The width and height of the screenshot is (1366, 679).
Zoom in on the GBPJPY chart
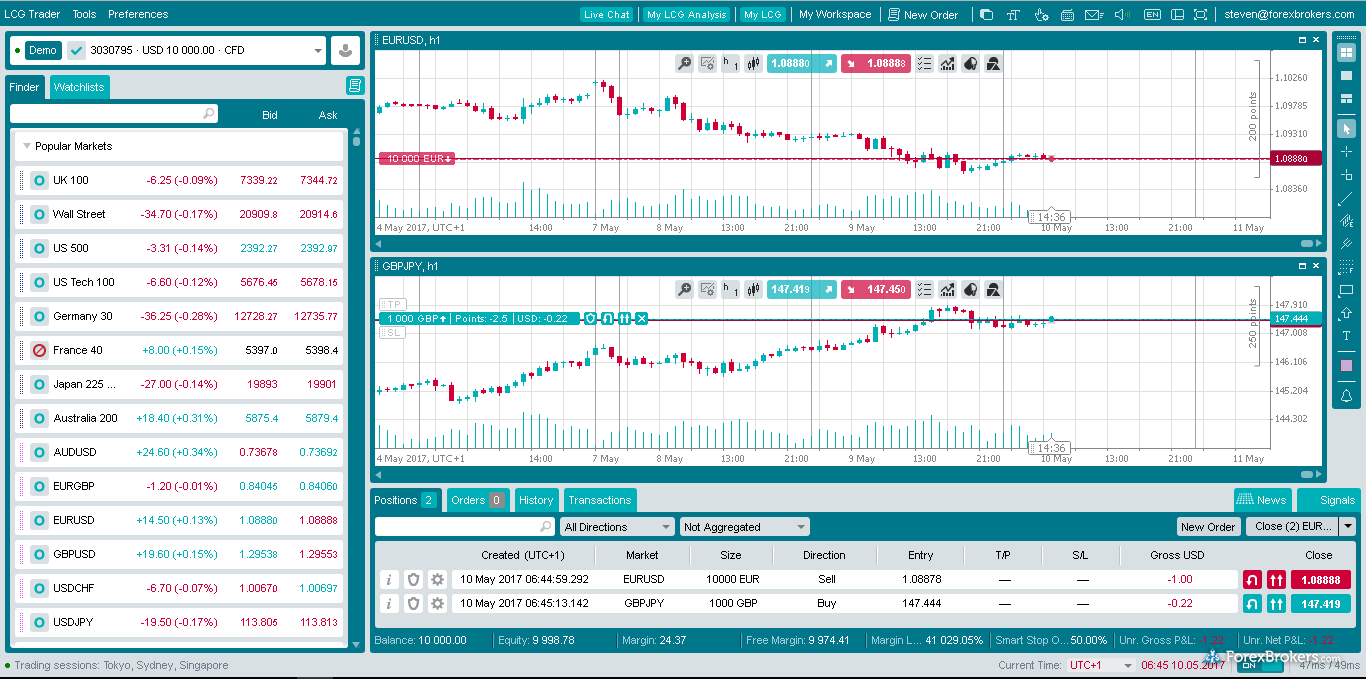(x=684, y=289)
